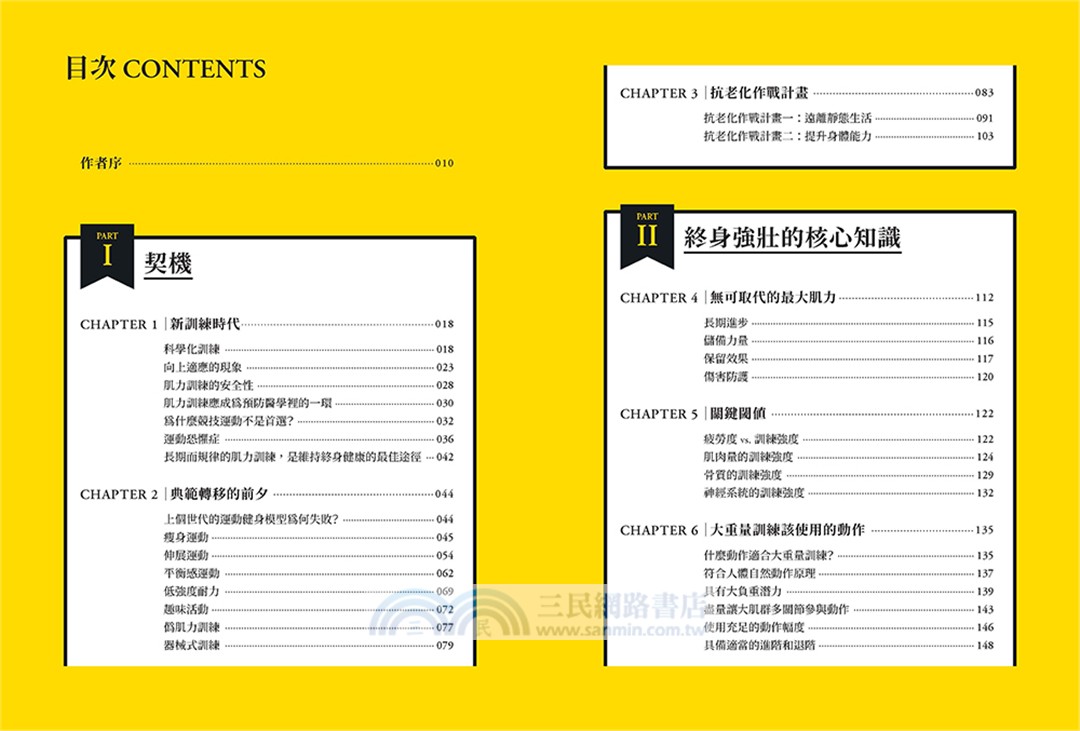Select the '神經系統的訓練強度' row
Viewport: 1080px width, 731px height.
[x=849, y=493]
